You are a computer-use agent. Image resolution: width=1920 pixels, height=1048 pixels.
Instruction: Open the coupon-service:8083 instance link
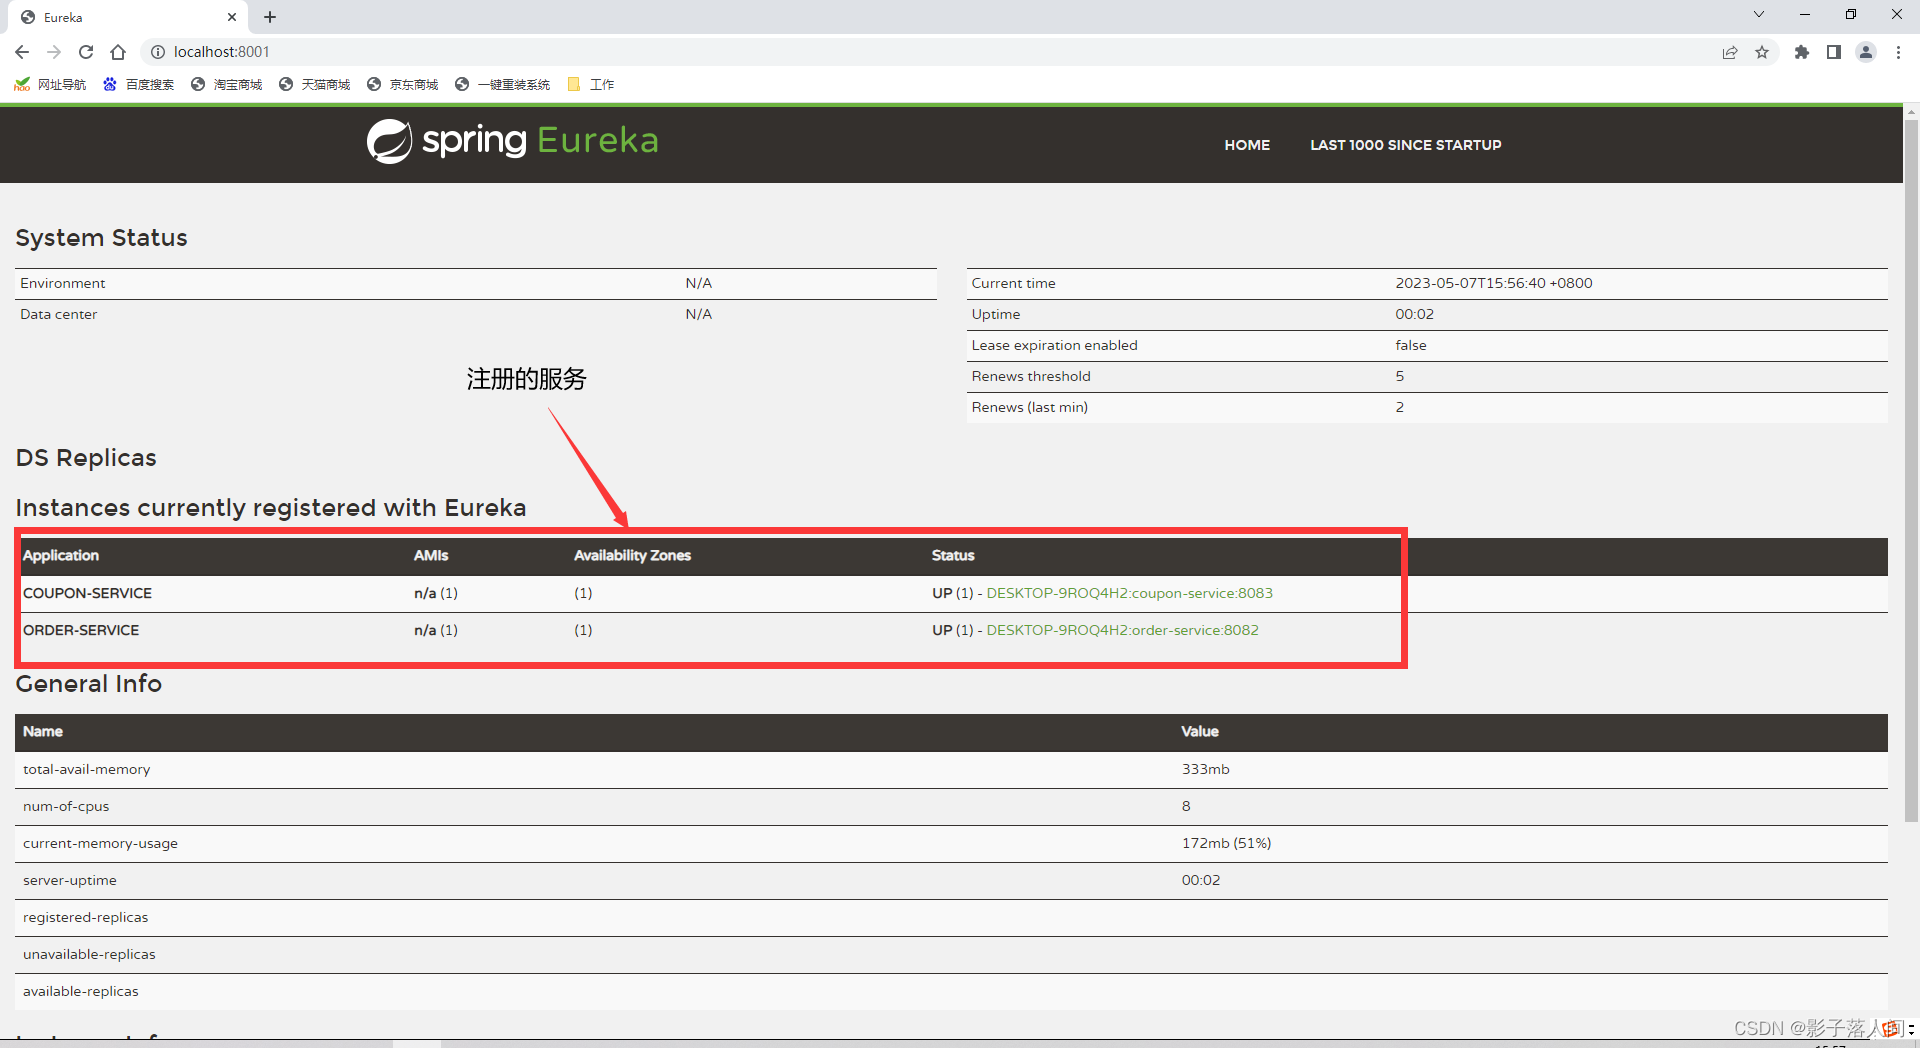pyautogui.click(x=1130, y=593)
